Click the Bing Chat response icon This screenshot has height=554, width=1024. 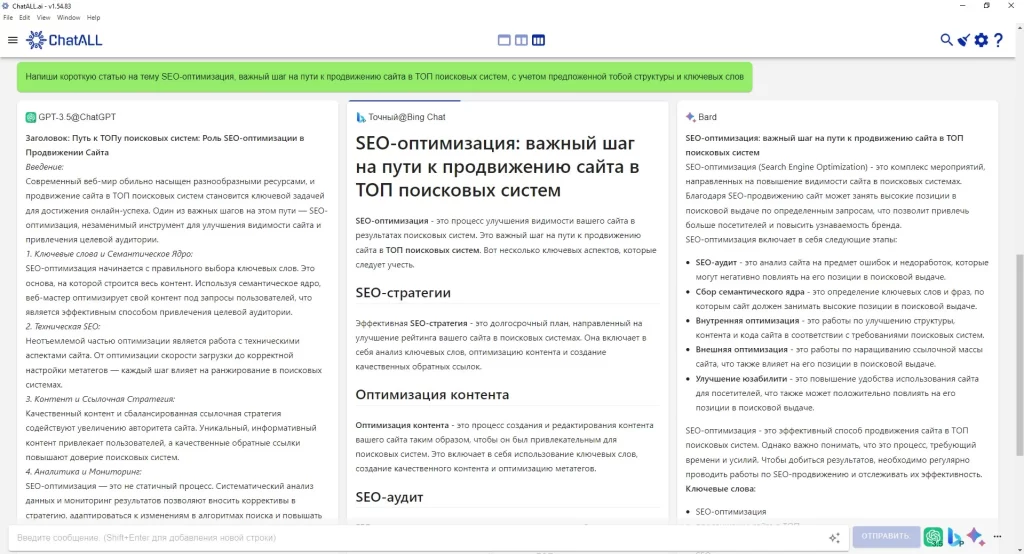[360, 117]
